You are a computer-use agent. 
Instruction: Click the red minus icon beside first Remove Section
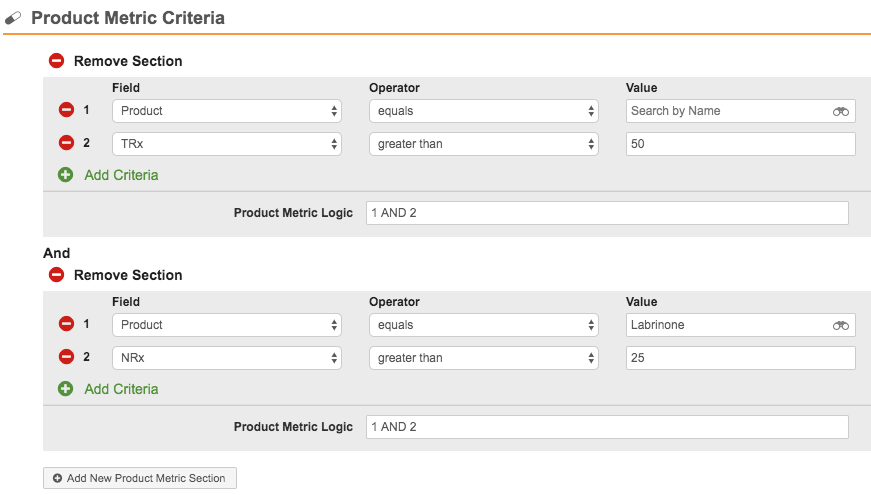(57, 61)
